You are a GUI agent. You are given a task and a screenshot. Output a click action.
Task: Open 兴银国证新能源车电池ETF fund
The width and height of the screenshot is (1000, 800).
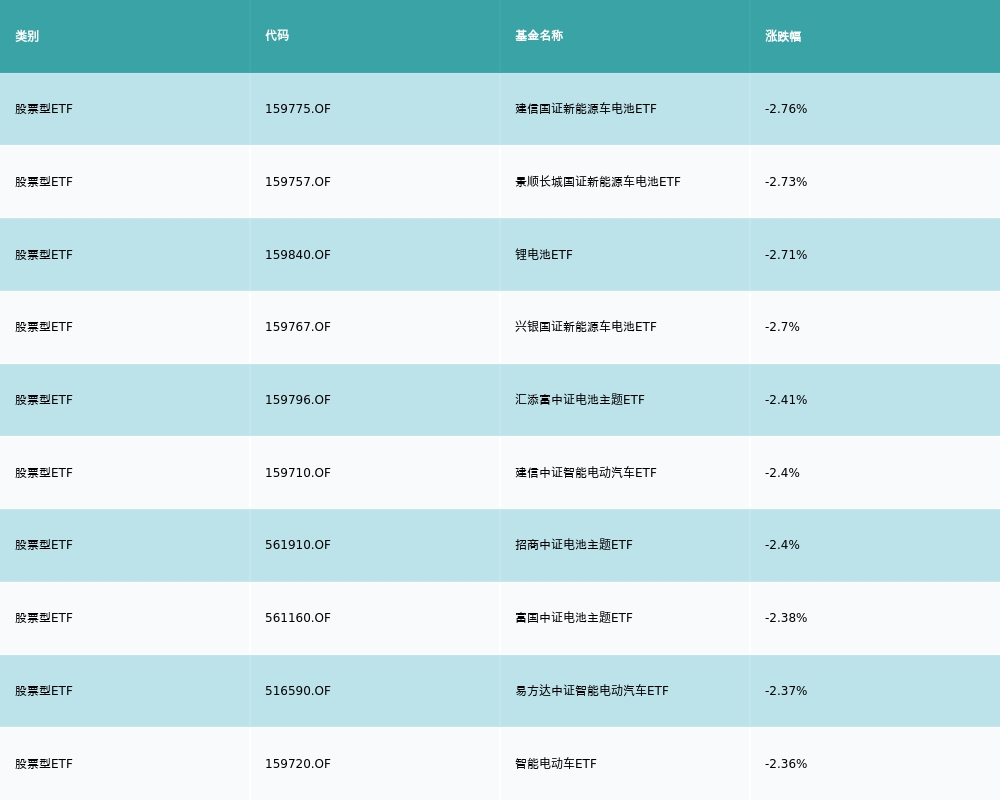coord(585,327)
